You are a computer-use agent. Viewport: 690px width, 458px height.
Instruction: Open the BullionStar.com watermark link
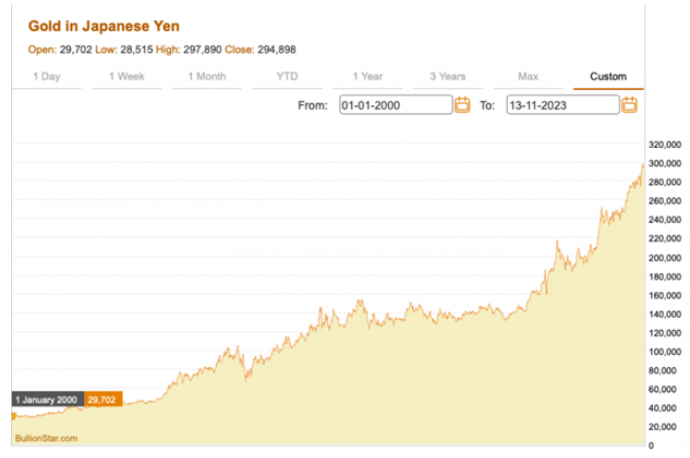point(45,437)
